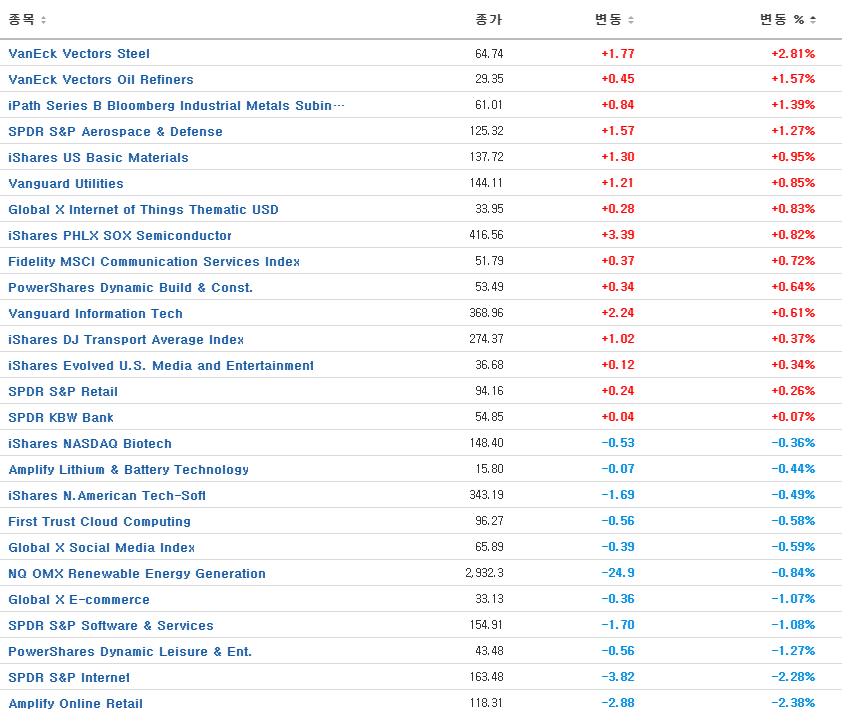
Task: Select percent change -2.28%
Action: [793, 678]
